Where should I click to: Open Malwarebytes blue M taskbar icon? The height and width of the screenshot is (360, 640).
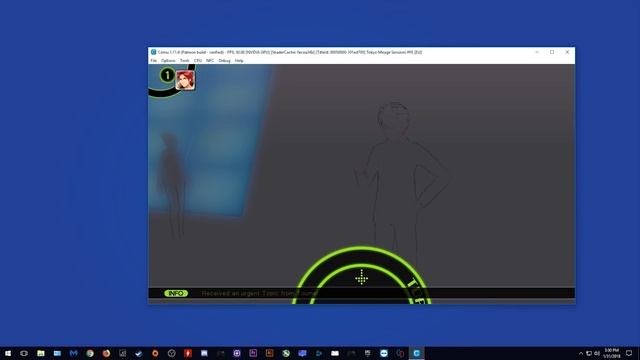click(73, 353)
